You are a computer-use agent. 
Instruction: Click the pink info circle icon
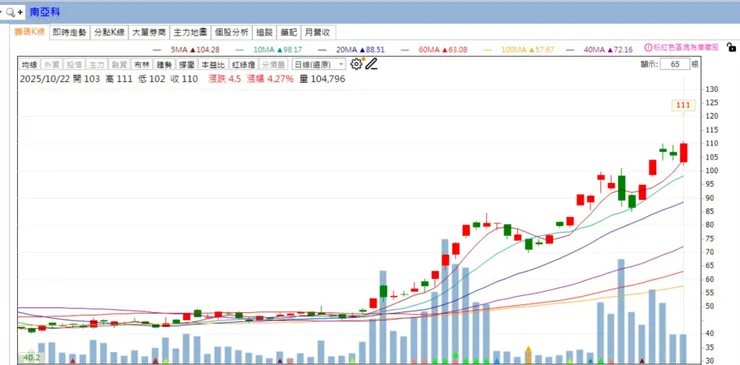pyautogui.click(x=648, y=48)
